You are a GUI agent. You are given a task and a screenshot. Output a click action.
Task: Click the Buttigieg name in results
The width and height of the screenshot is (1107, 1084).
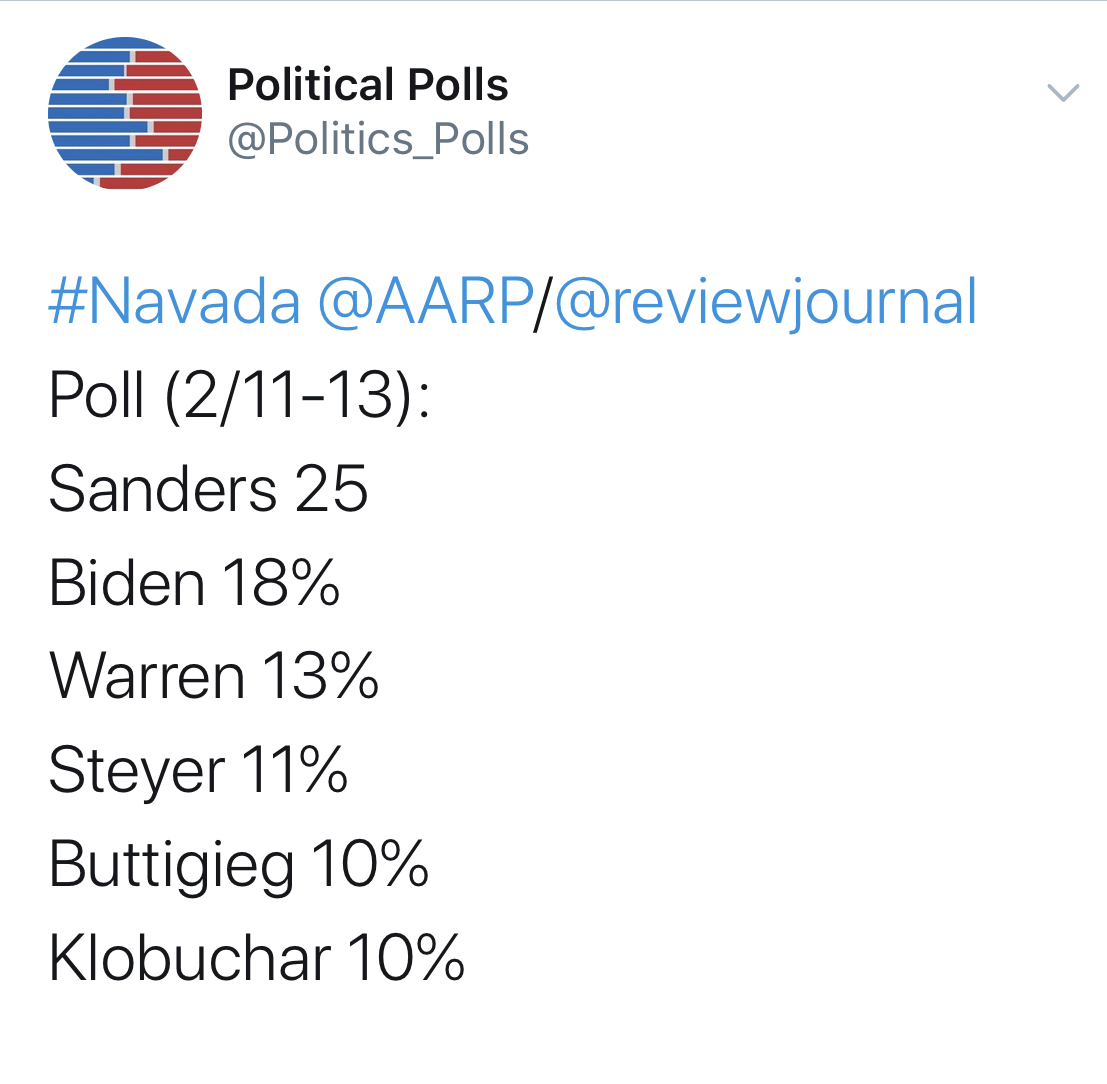pos(171,864)
